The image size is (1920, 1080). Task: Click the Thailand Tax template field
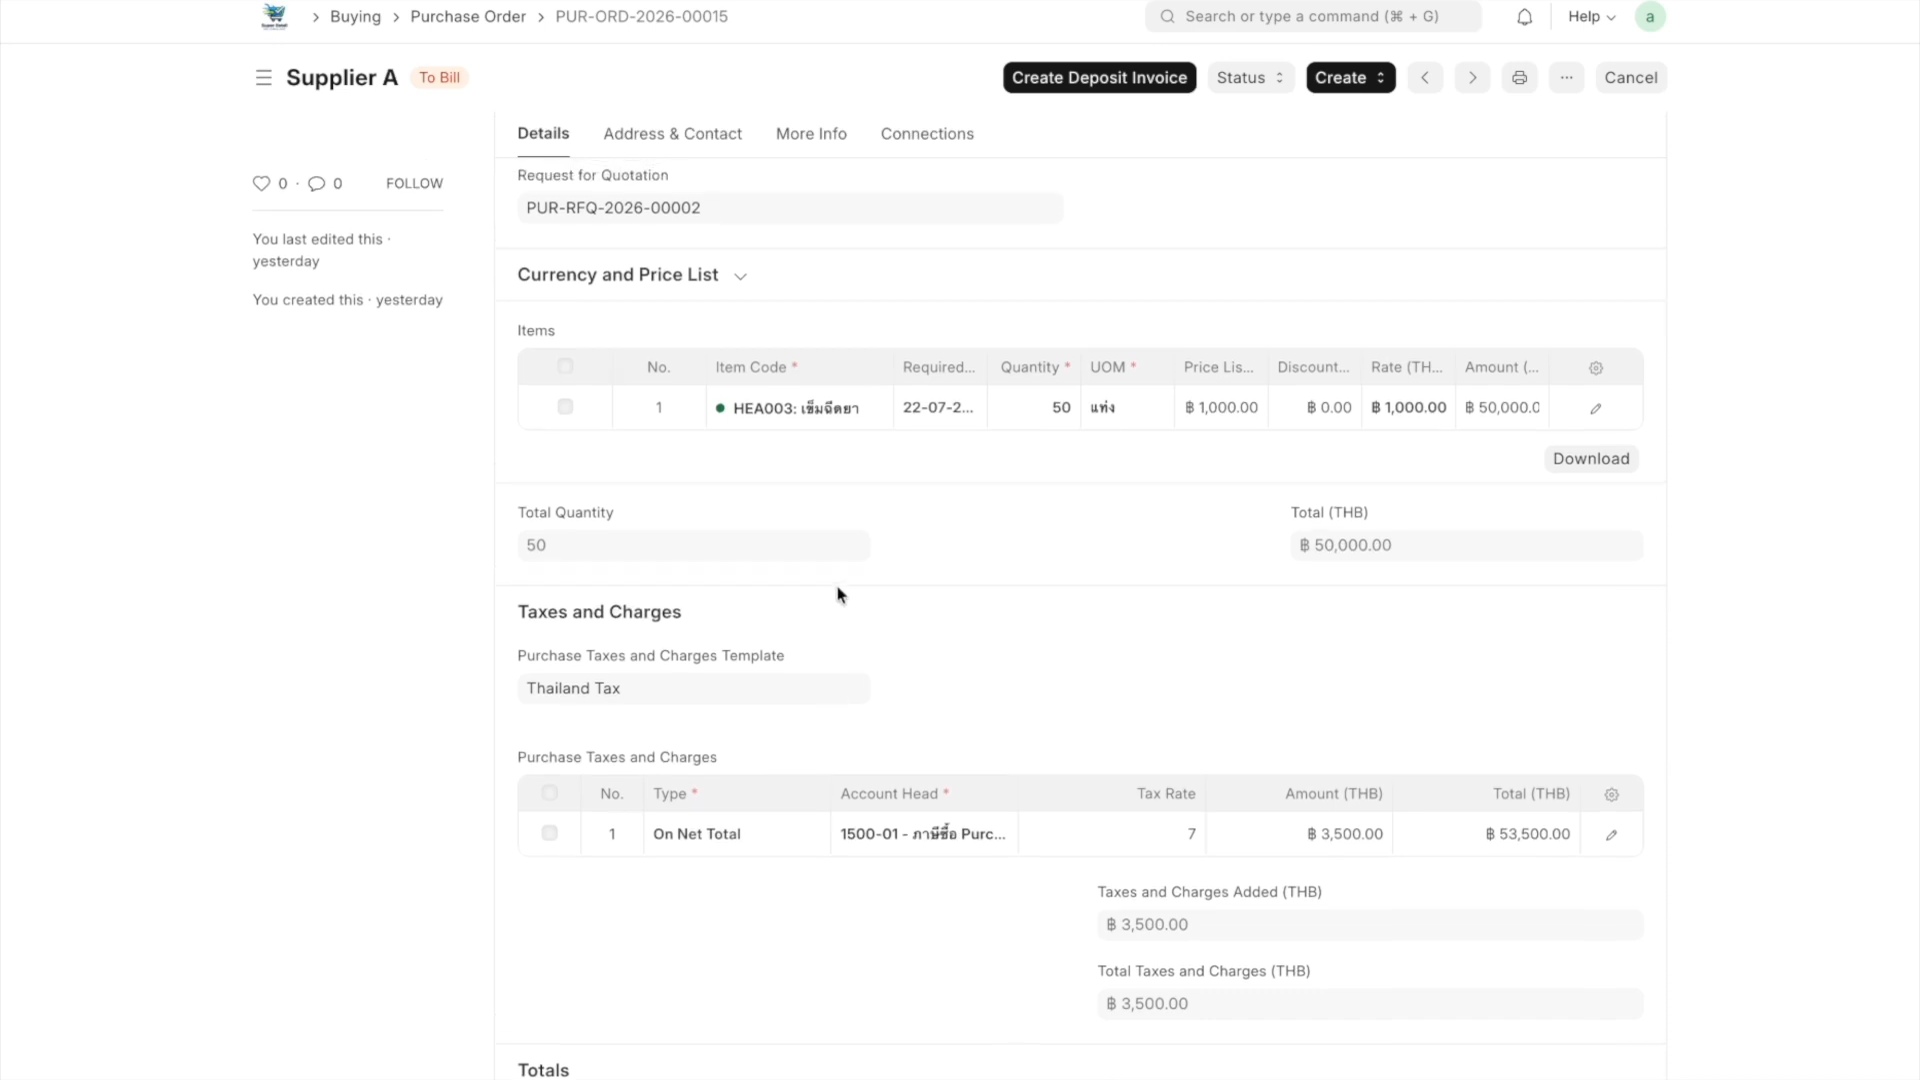click(693, 689)
